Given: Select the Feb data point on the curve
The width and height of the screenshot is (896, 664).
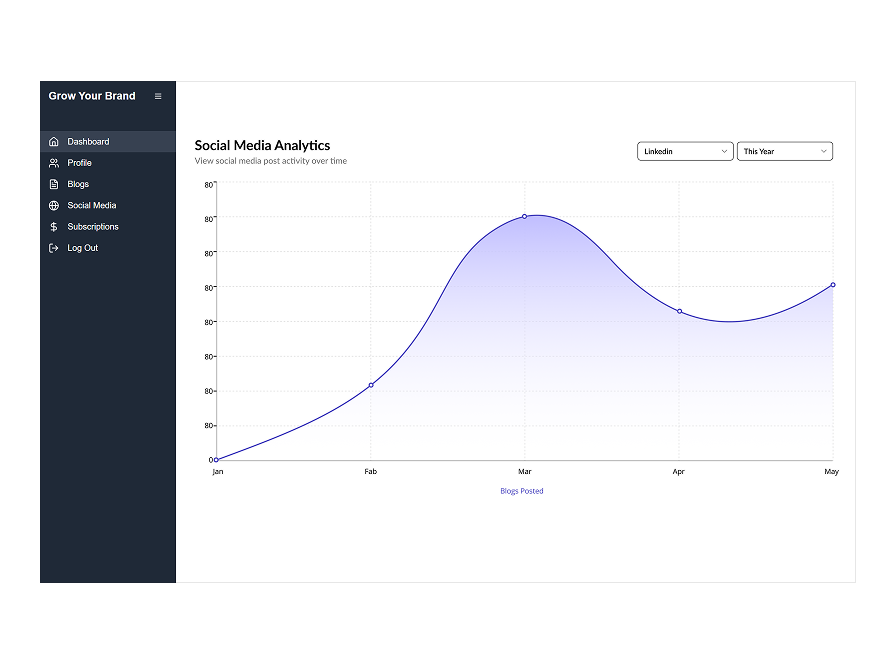Looking at the screenshot, I should (371, 385).
